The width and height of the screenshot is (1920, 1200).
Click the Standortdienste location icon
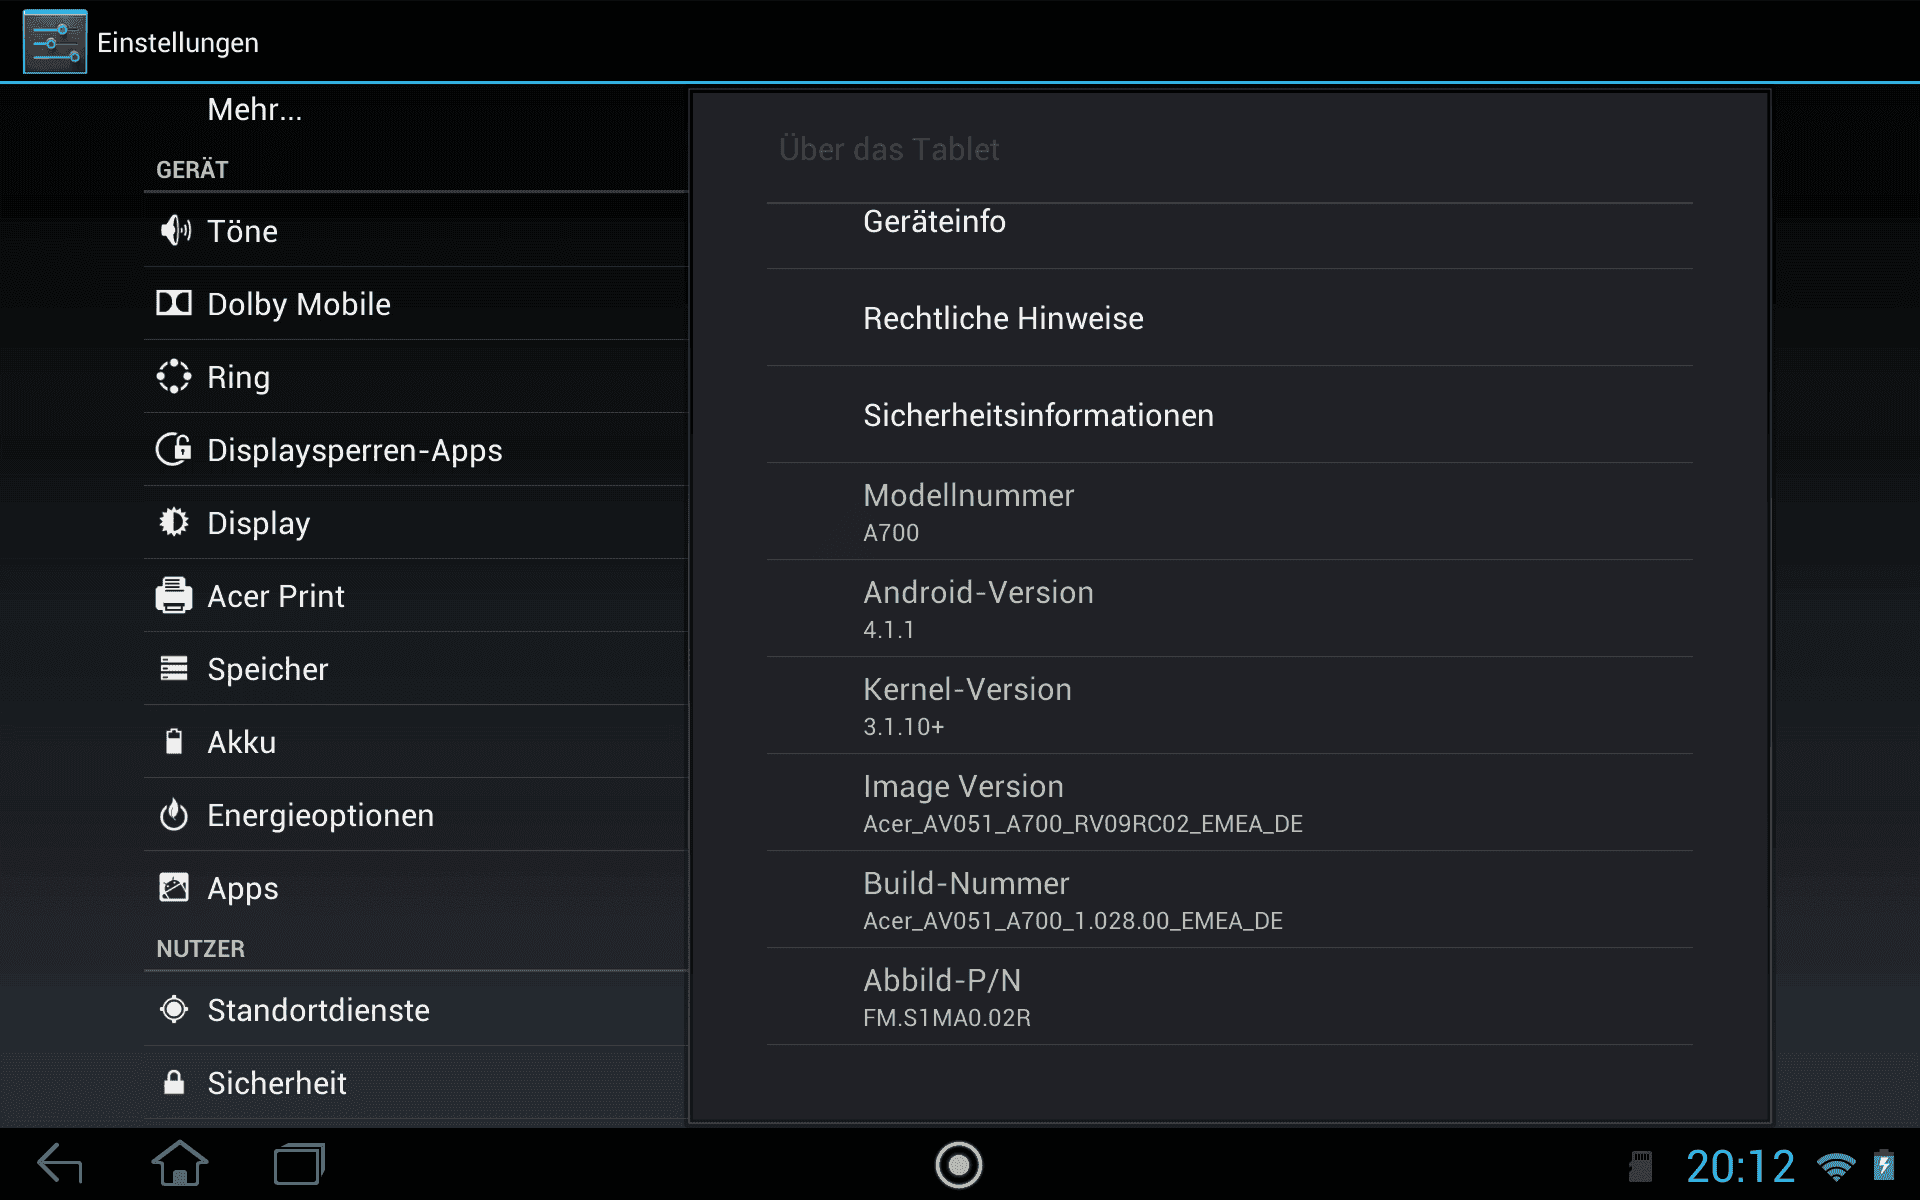point(174,1010)
